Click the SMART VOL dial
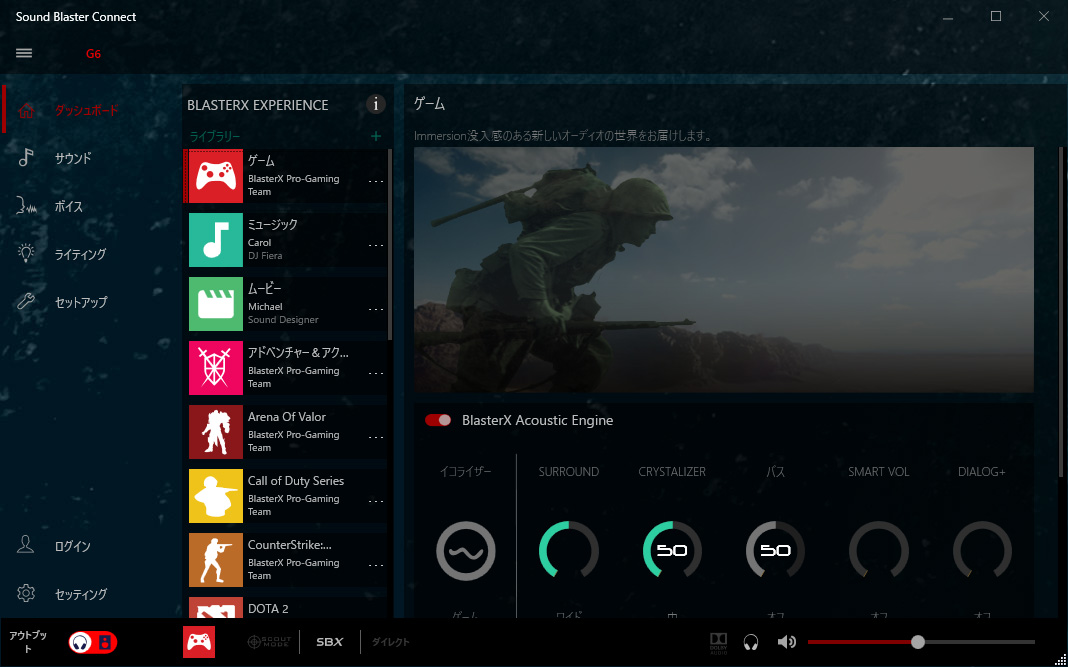Viewport: 1068px width, 667px height. [x=879, y=550]
